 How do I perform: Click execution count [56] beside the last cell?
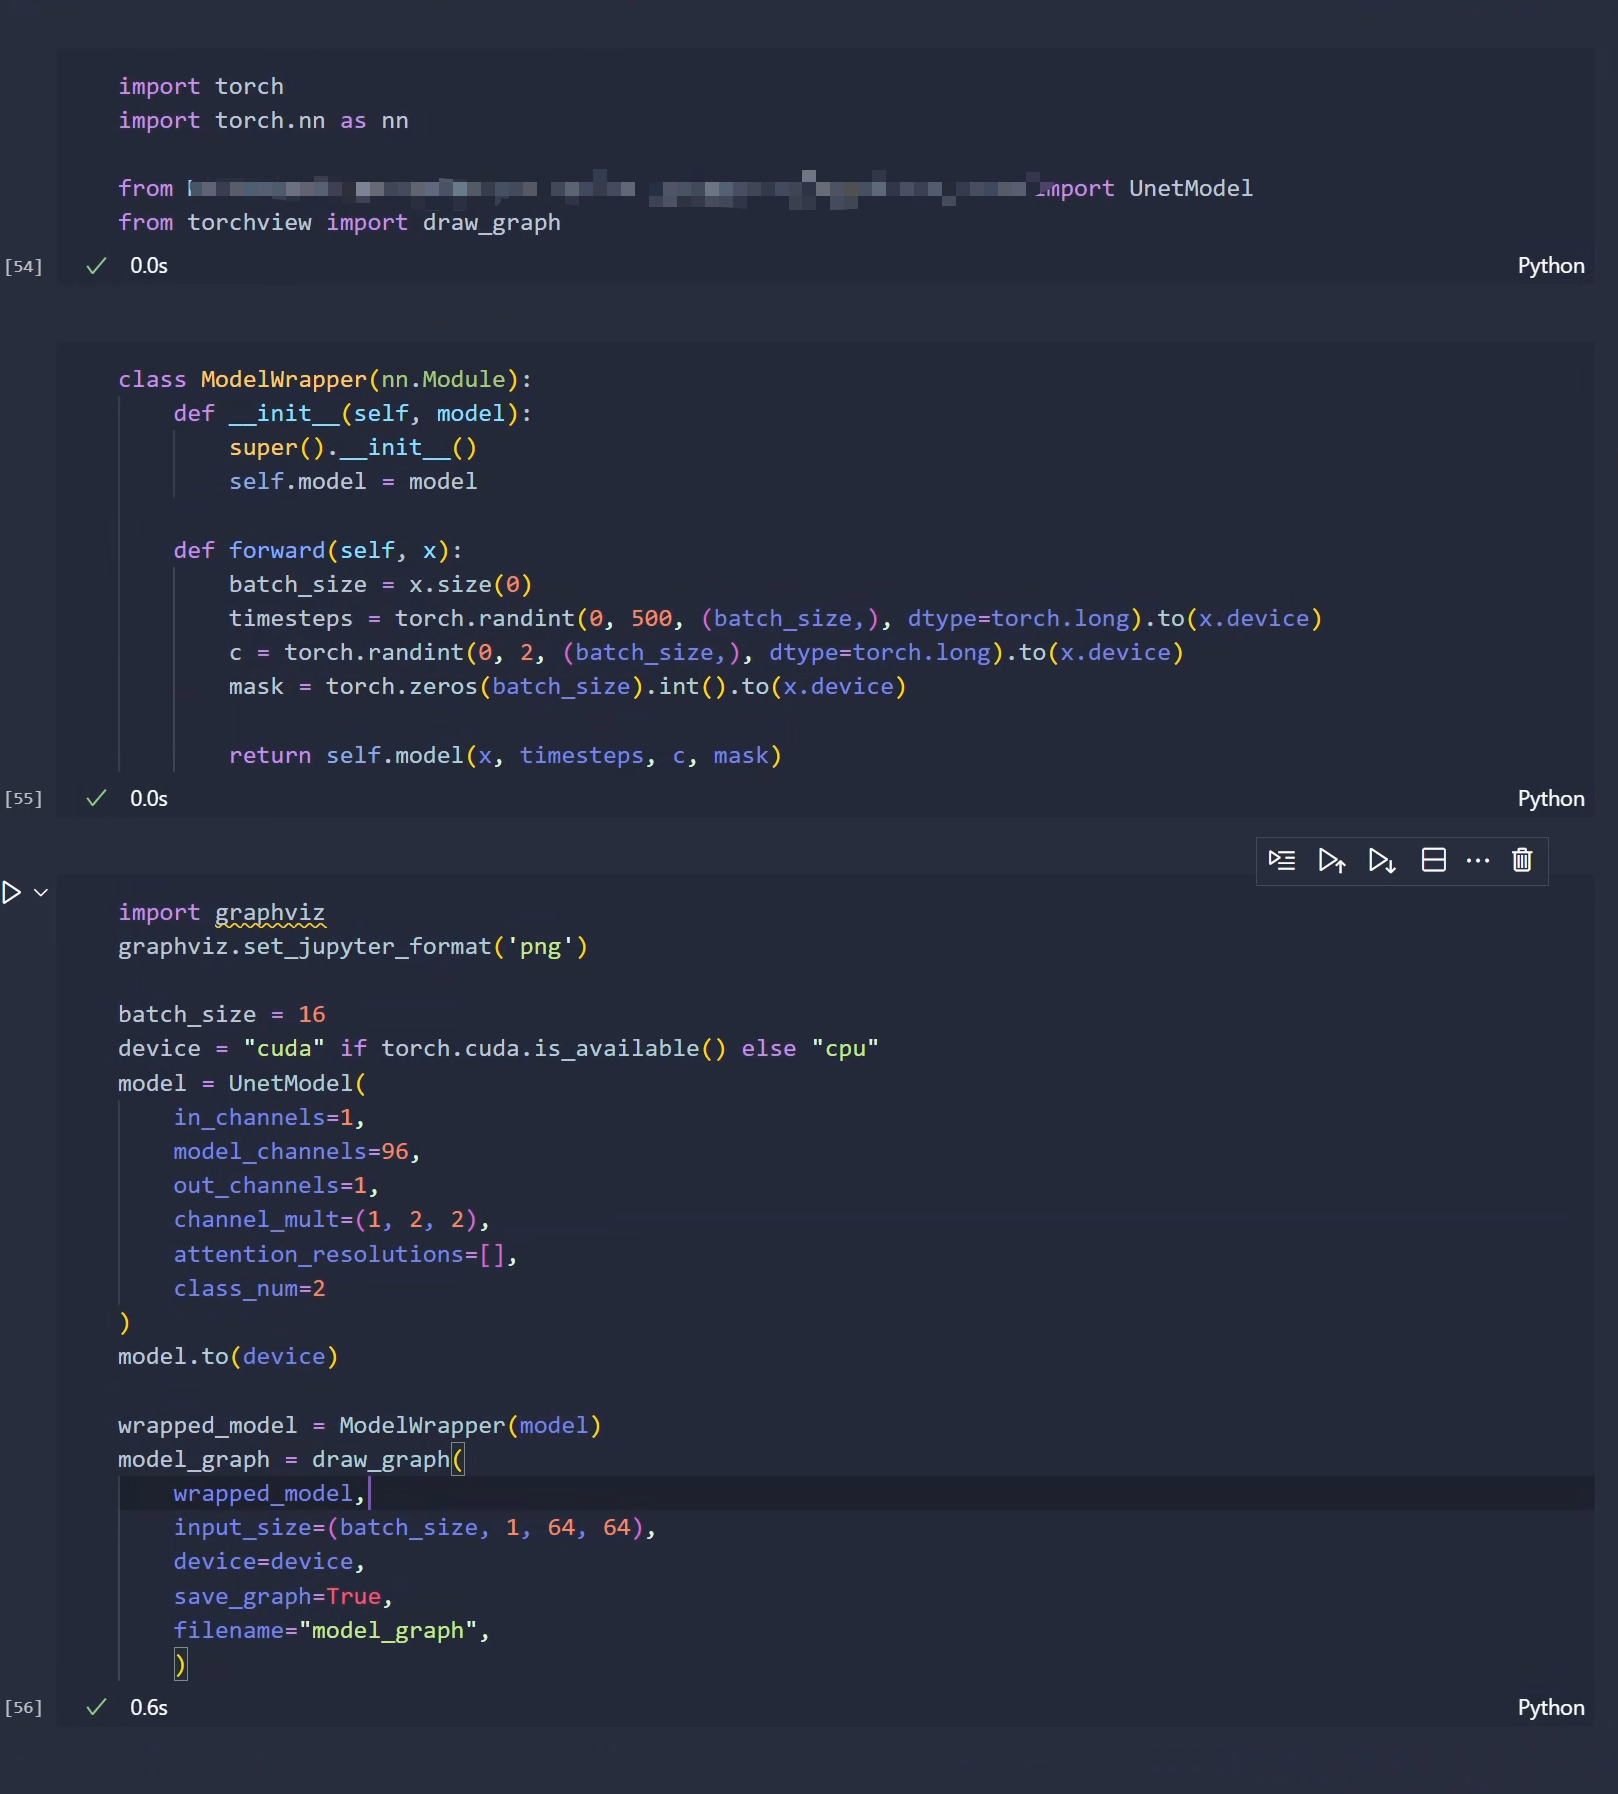pos(24,1707)
